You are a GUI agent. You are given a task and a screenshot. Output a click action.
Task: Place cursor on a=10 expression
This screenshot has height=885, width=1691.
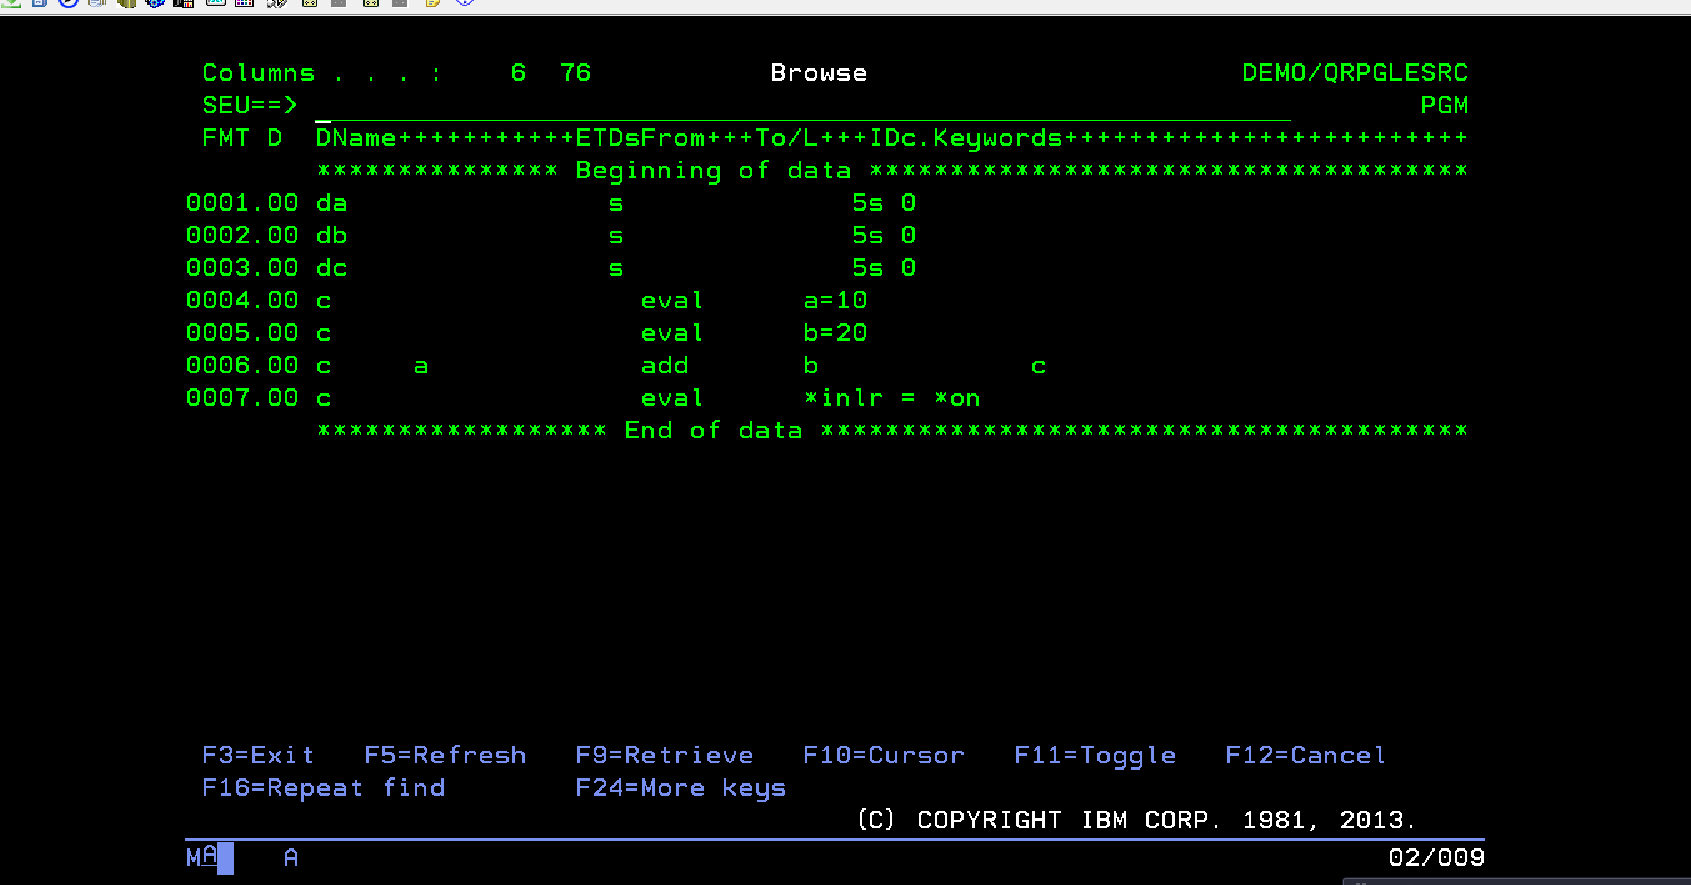pos(835,301)
